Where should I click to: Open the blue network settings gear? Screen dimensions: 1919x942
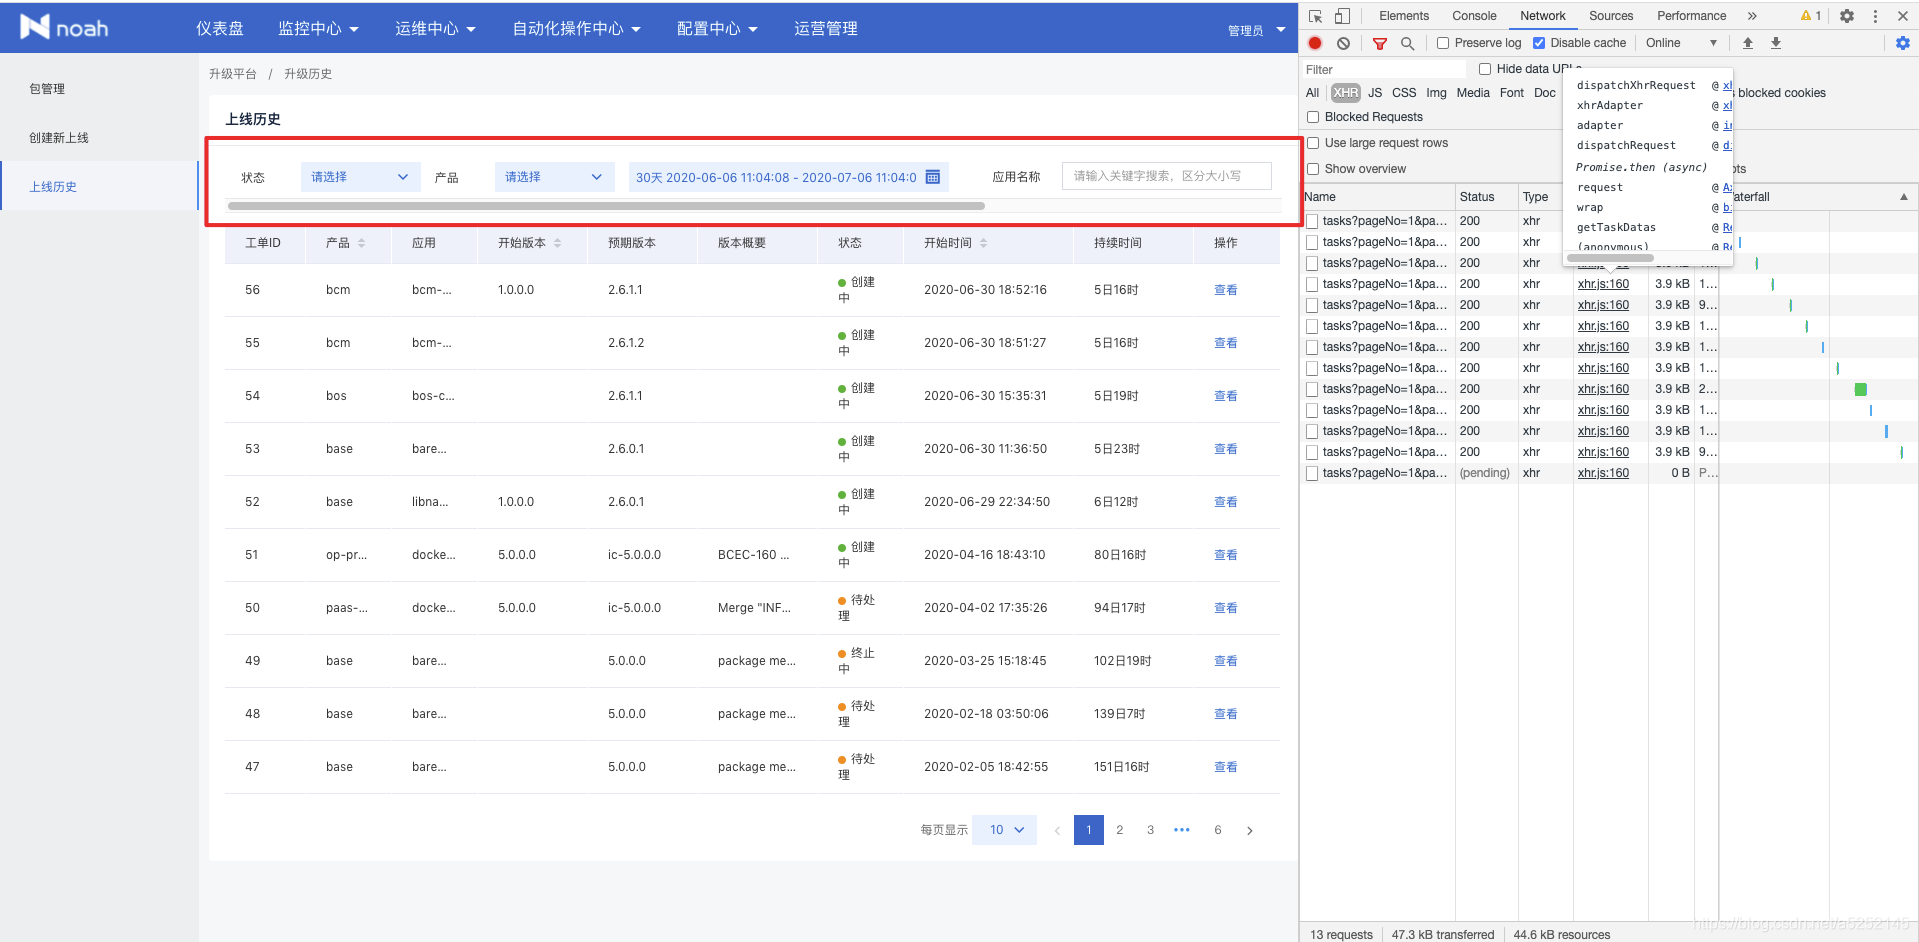pos(1903,43)
